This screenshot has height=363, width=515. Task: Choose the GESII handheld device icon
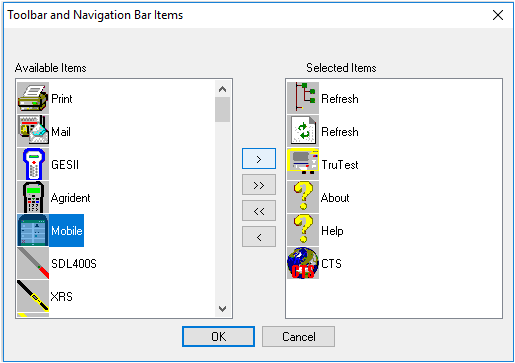[33, 164]
